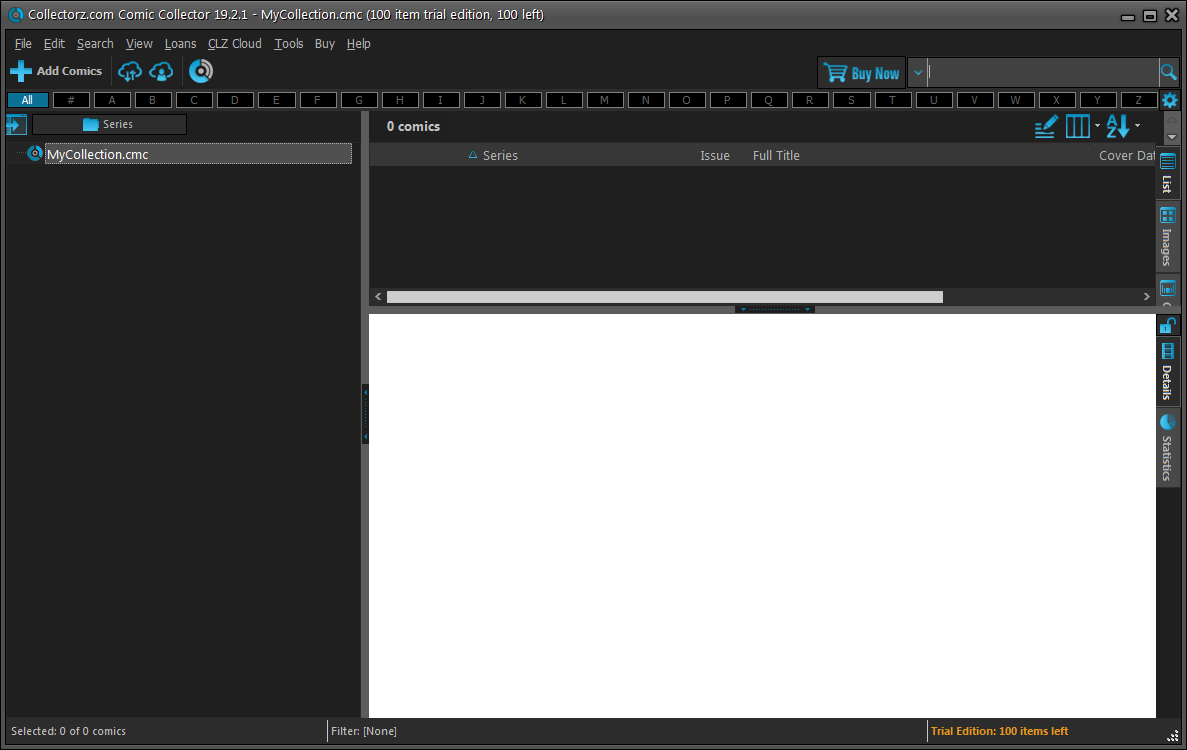Click the Add Comics plus icon

point(21,72)
